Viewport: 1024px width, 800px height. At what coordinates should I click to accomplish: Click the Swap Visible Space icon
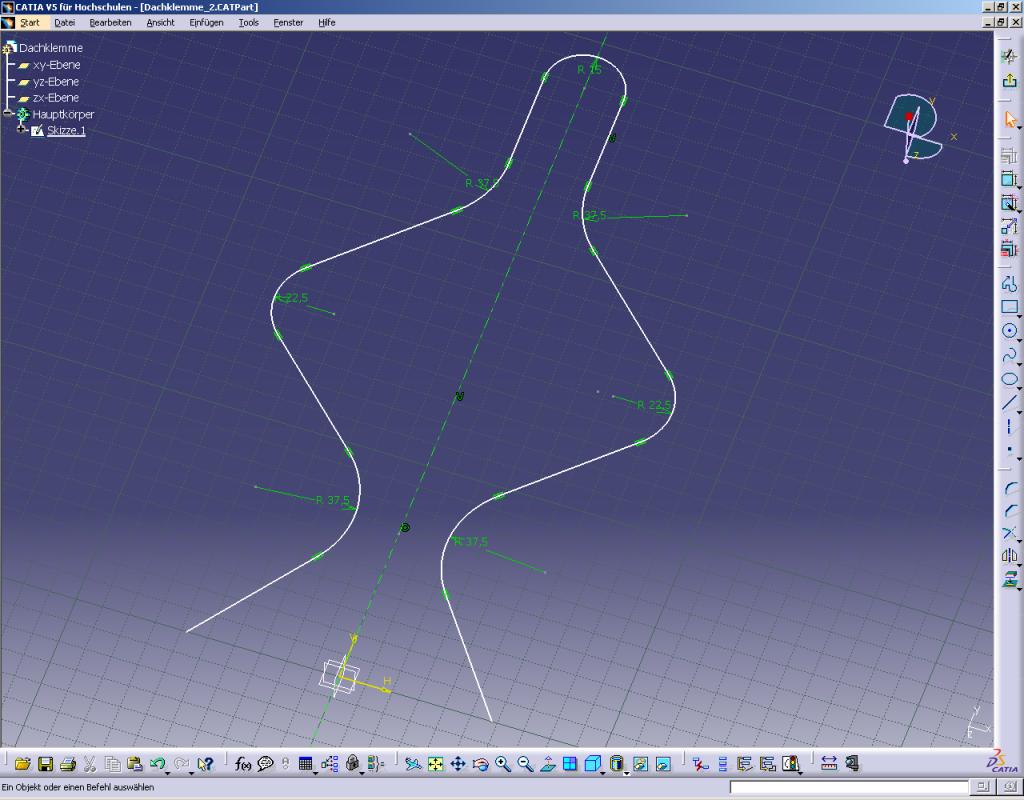[663, 763]
